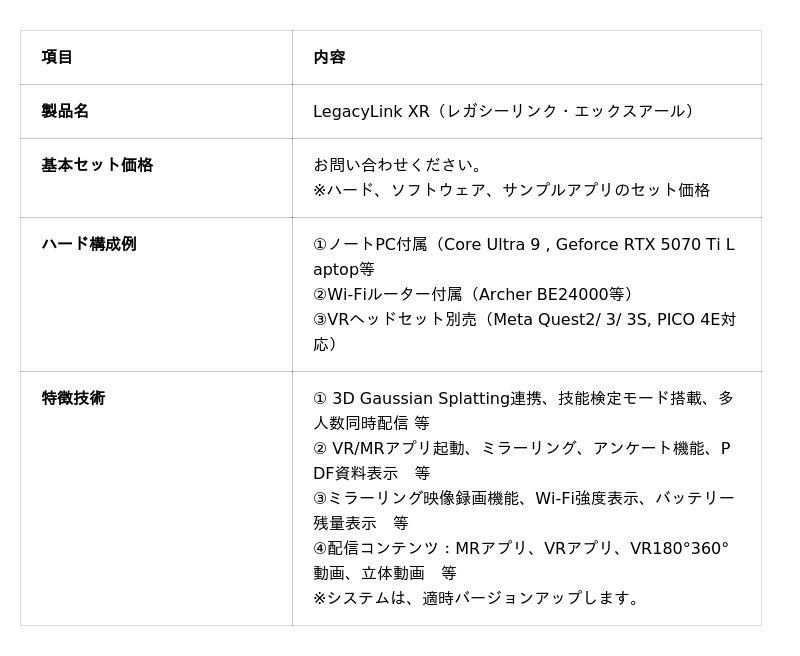Select the 基本セット価格 row label
Screen dimensions: 800x656
click(x=97, y=165)
